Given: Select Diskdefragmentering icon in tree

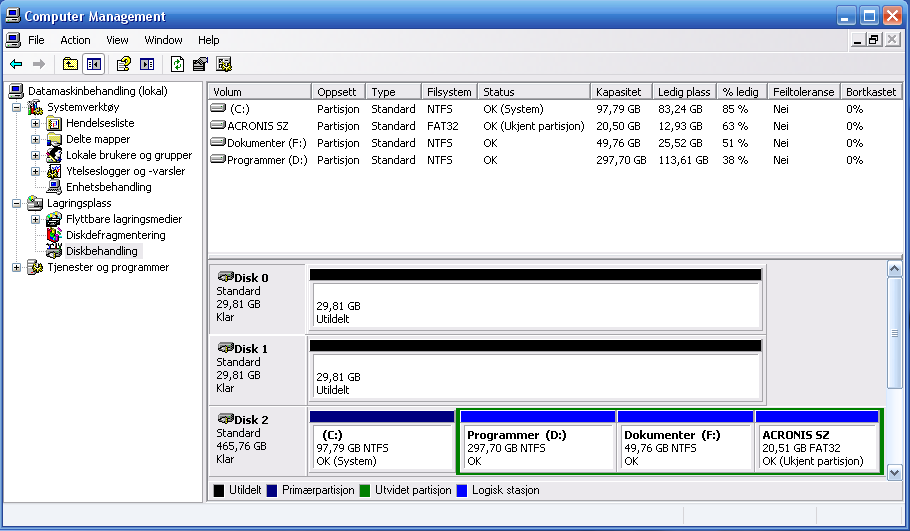Looking at the screenshot, I should [x=54, y=235].
